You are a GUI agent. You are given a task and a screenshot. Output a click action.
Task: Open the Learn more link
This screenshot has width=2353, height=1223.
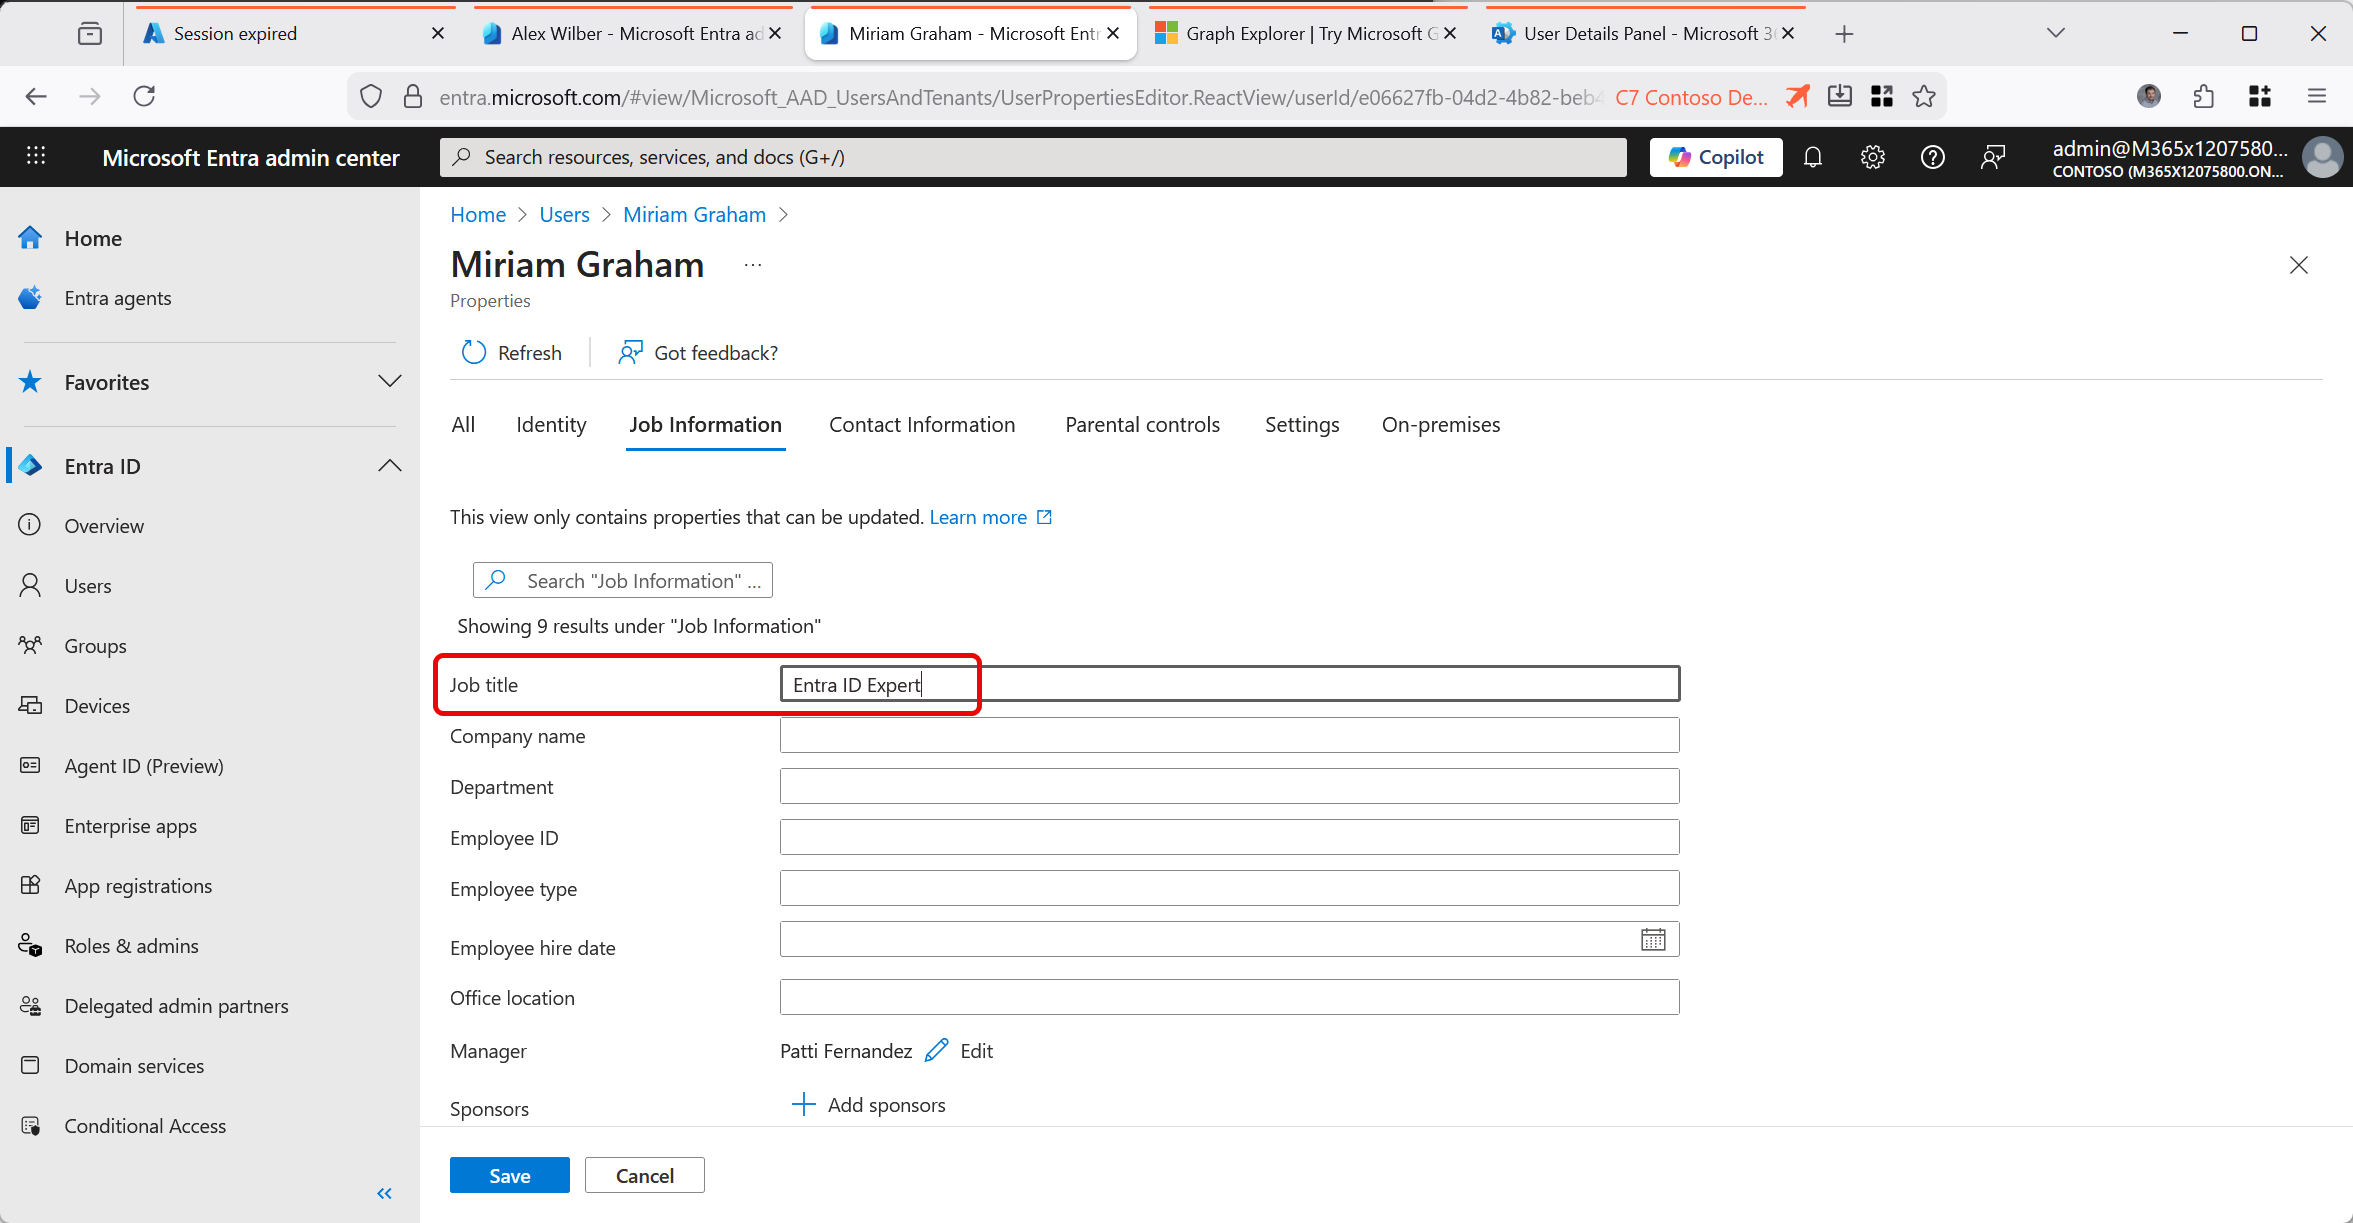point(978,517)
